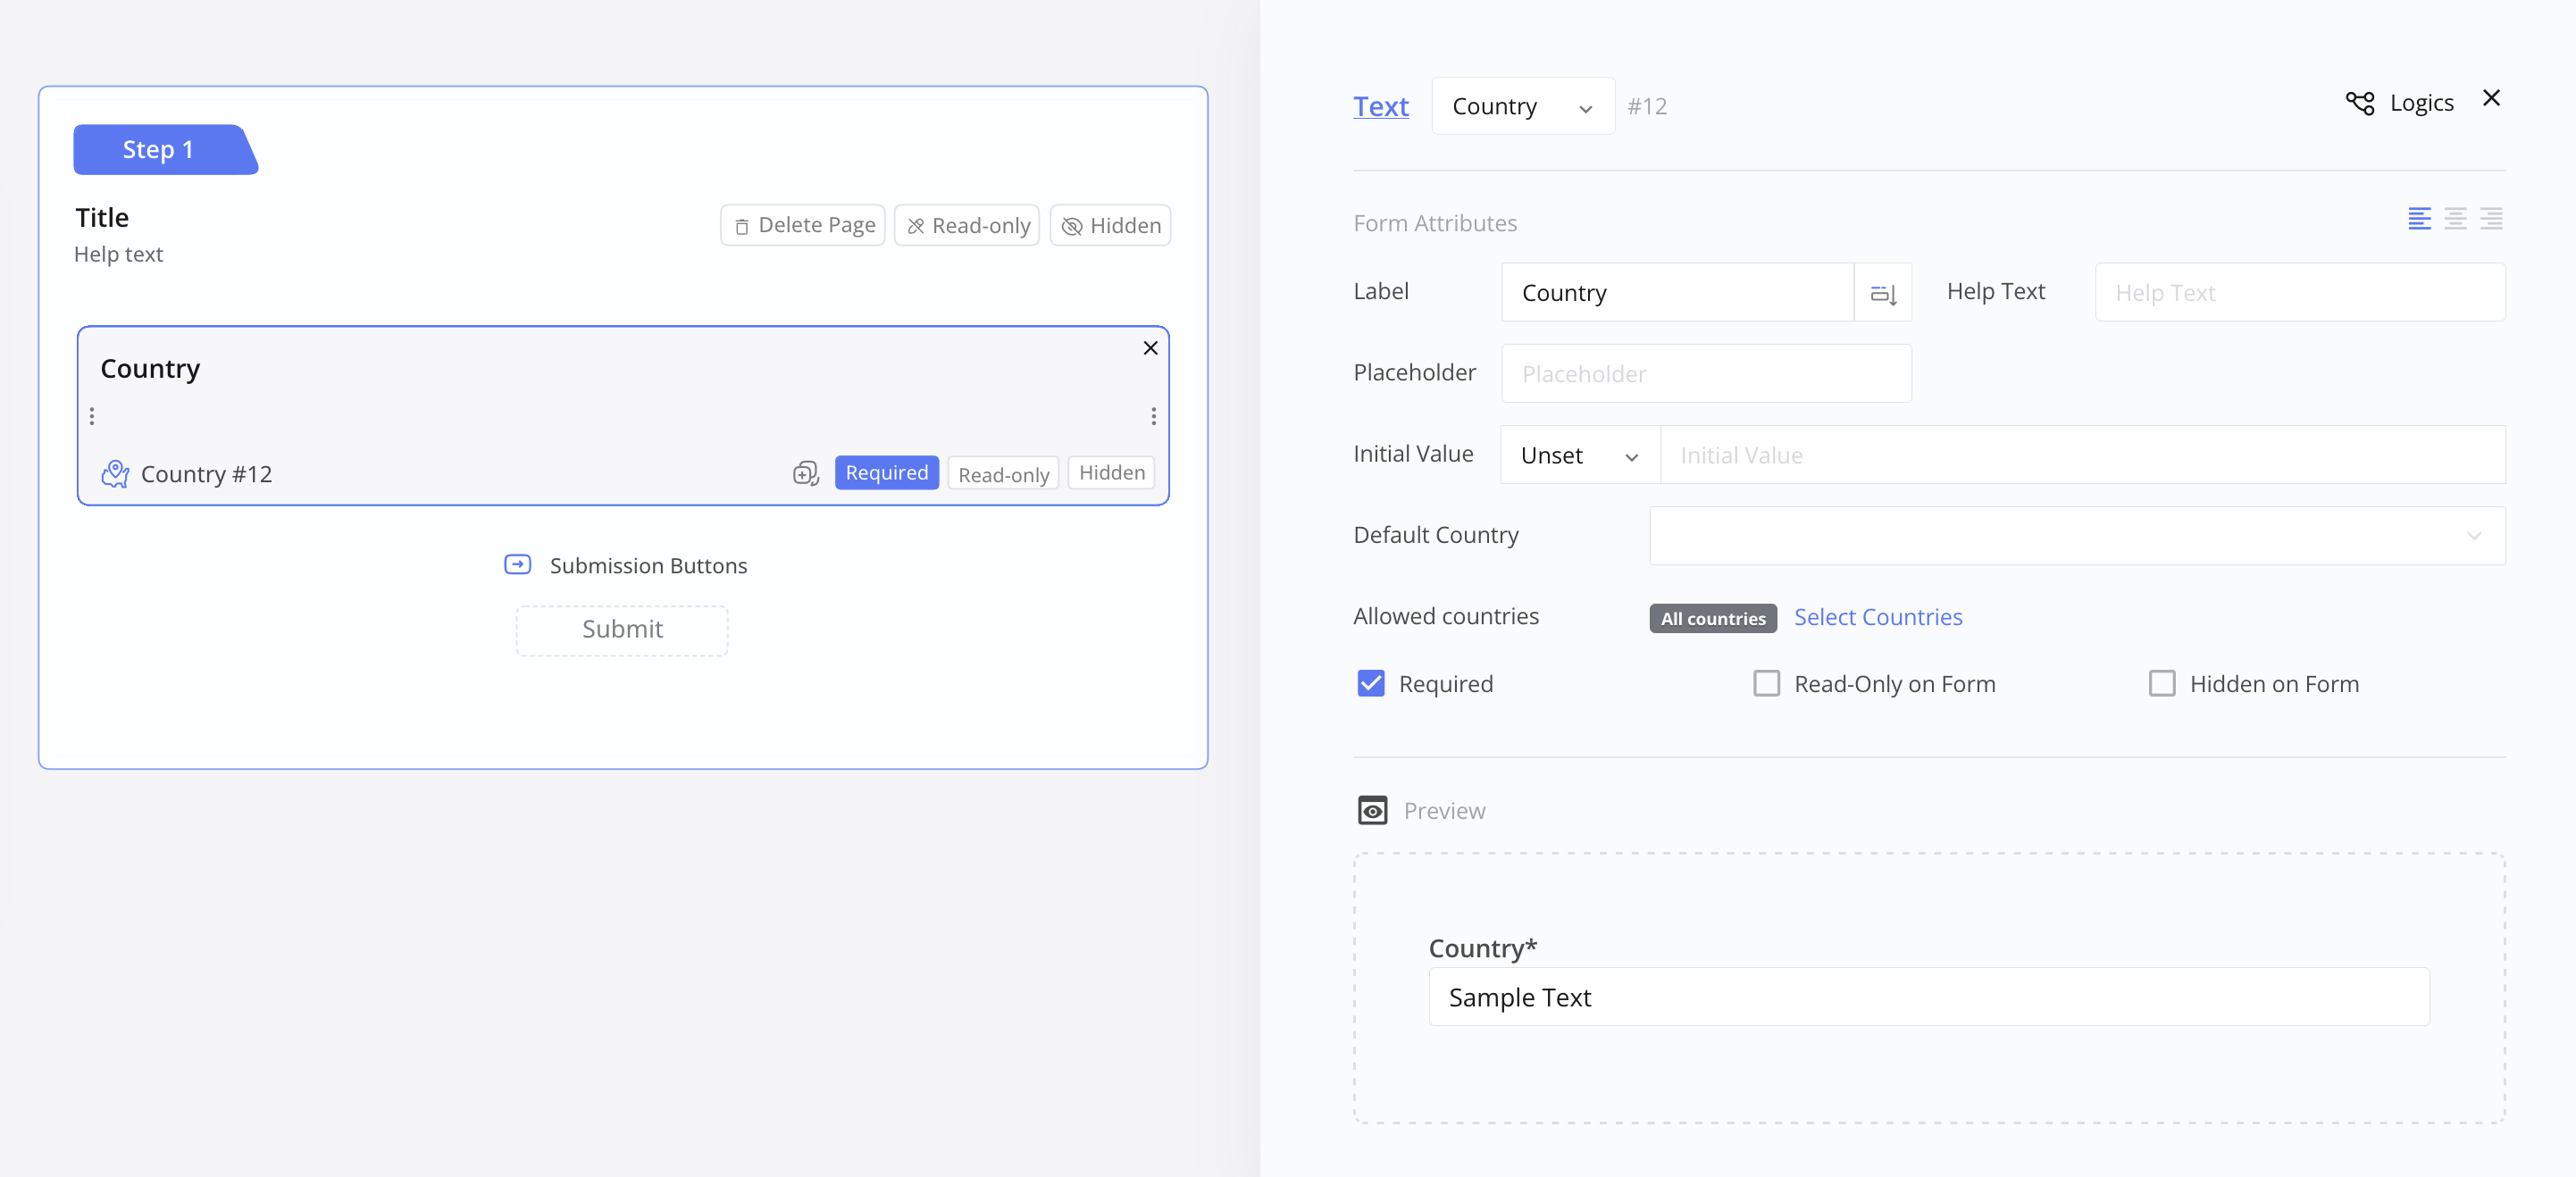
Task: Click the Delete Page button
Action: [803, 226]
